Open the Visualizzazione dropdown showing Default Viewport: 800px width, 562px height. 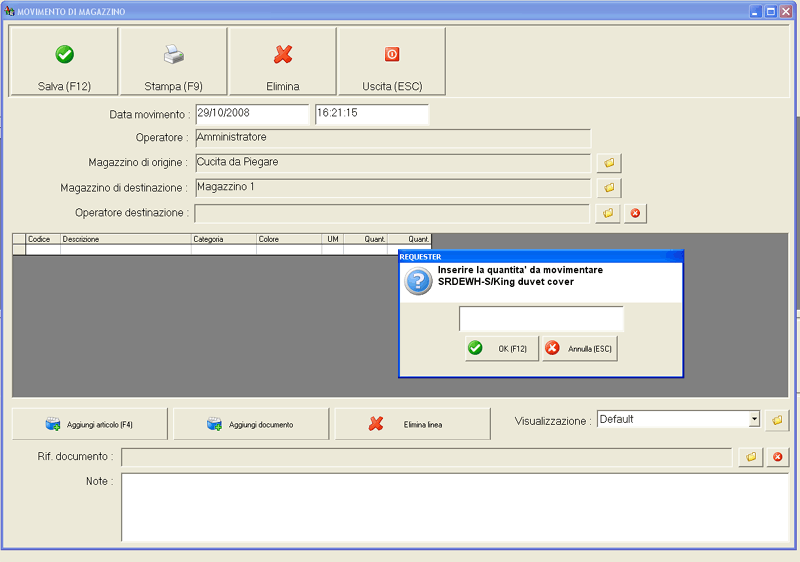754,419
